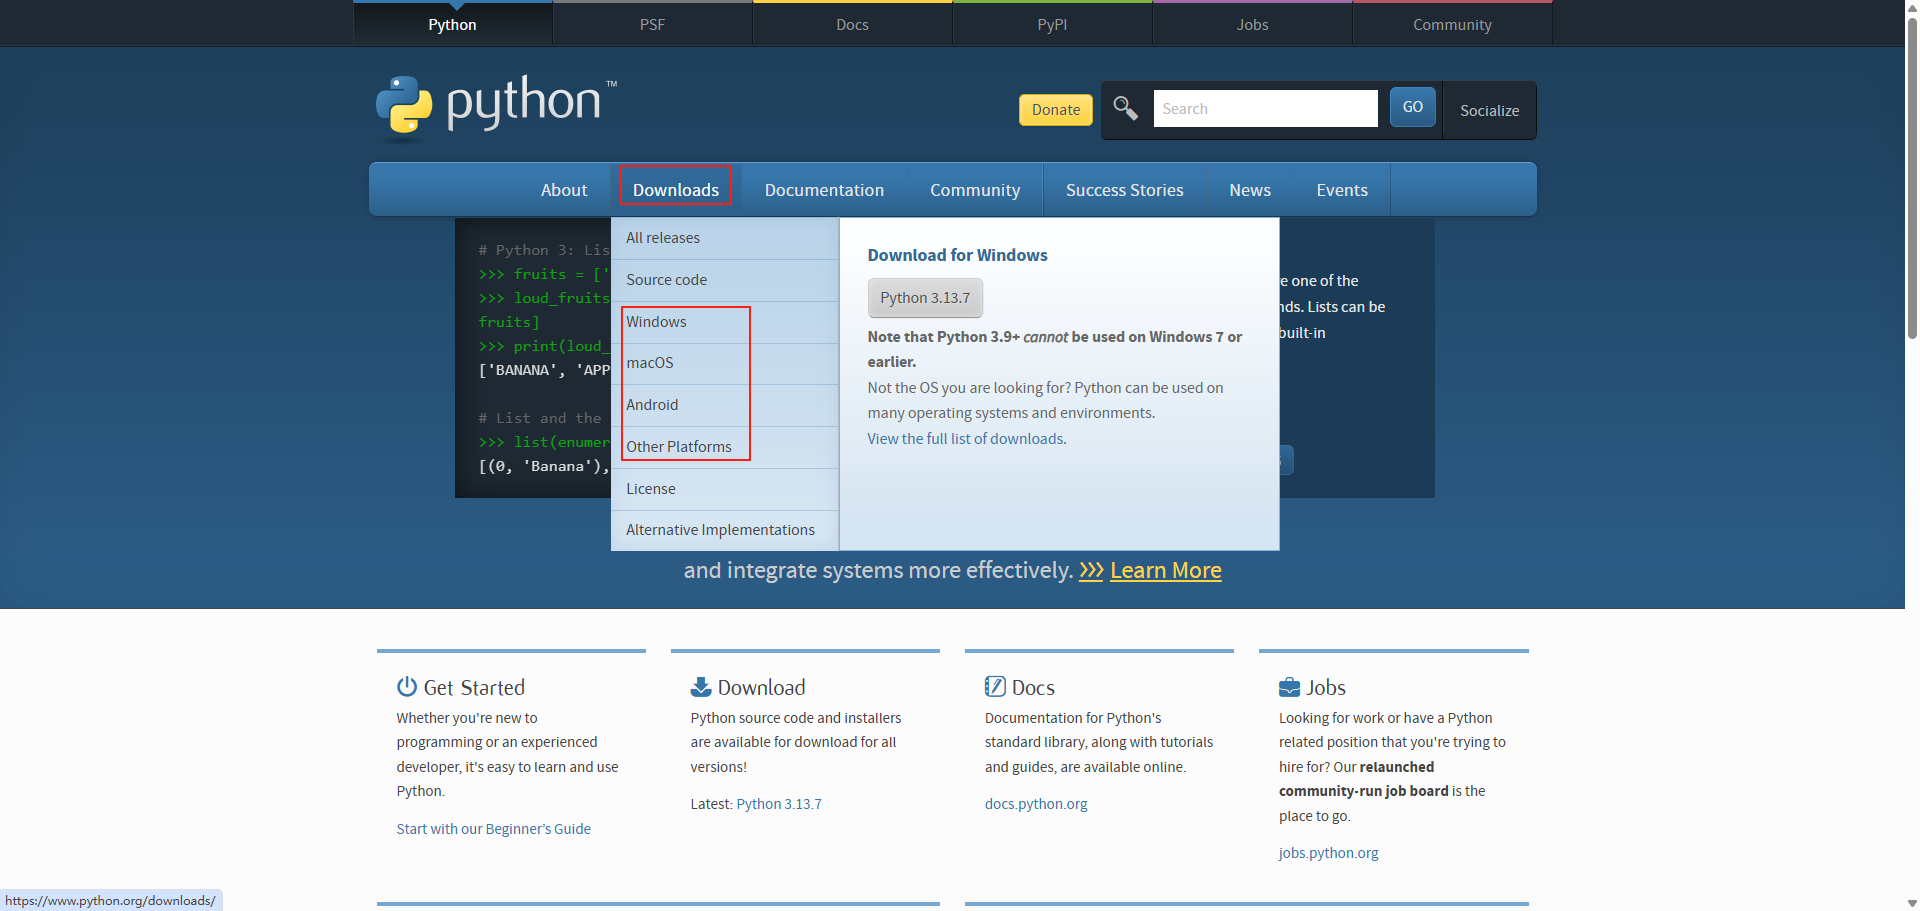Screen dimensions: 1920x911
Task: Choose macOS from the Downloads menu
Action: [x=650, y=363]
